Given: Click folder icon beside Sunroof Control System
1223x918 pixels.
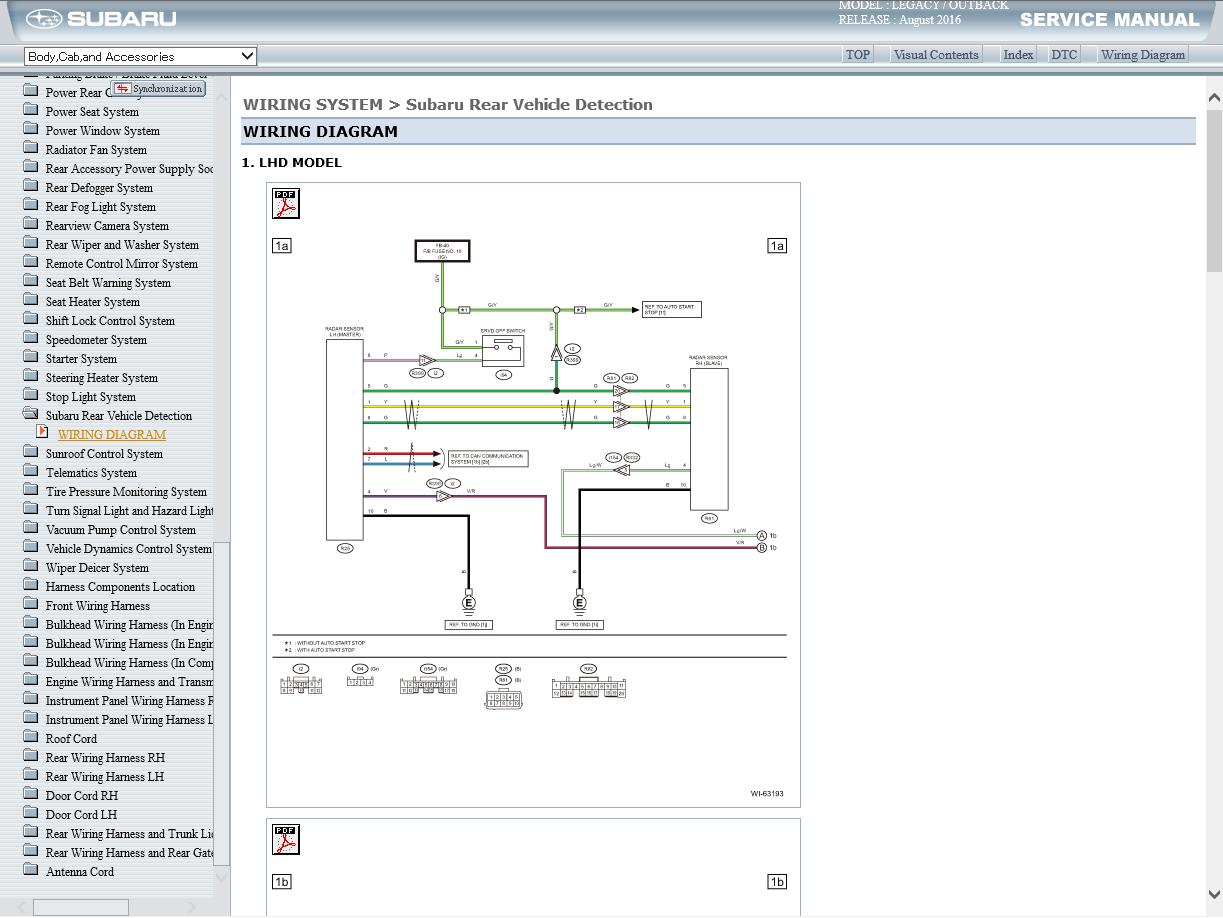Looking at the screenshot, I should tap(30, 453).
